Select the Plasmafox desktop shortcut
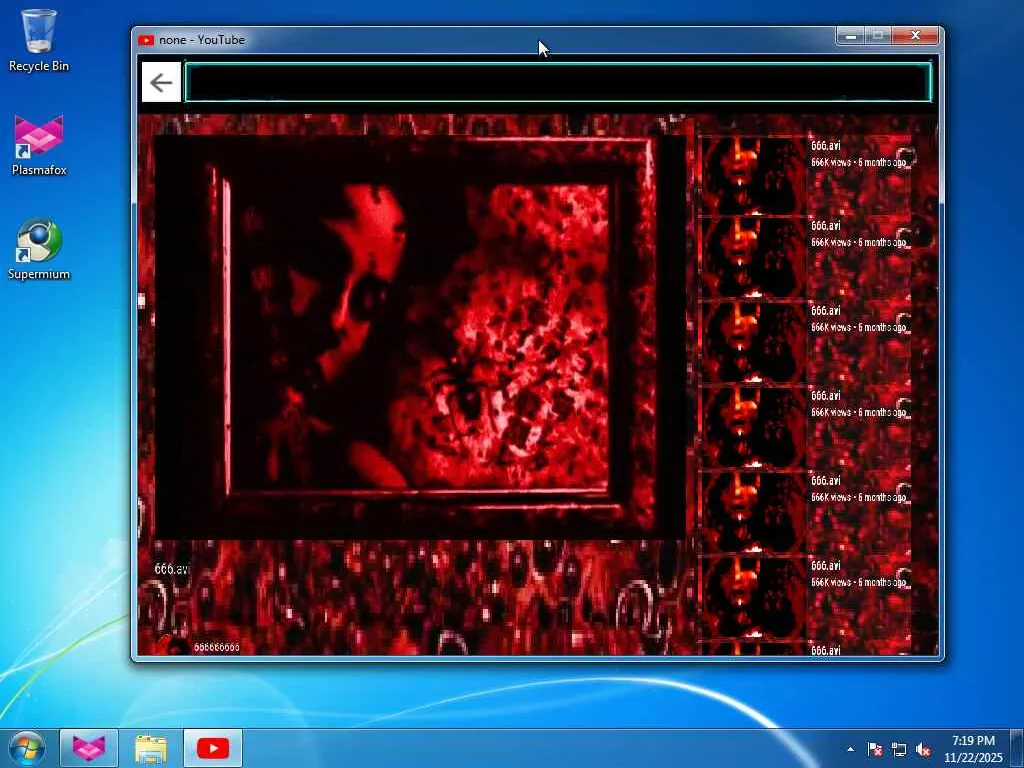 pyautogui.click(x=39, y=145)
